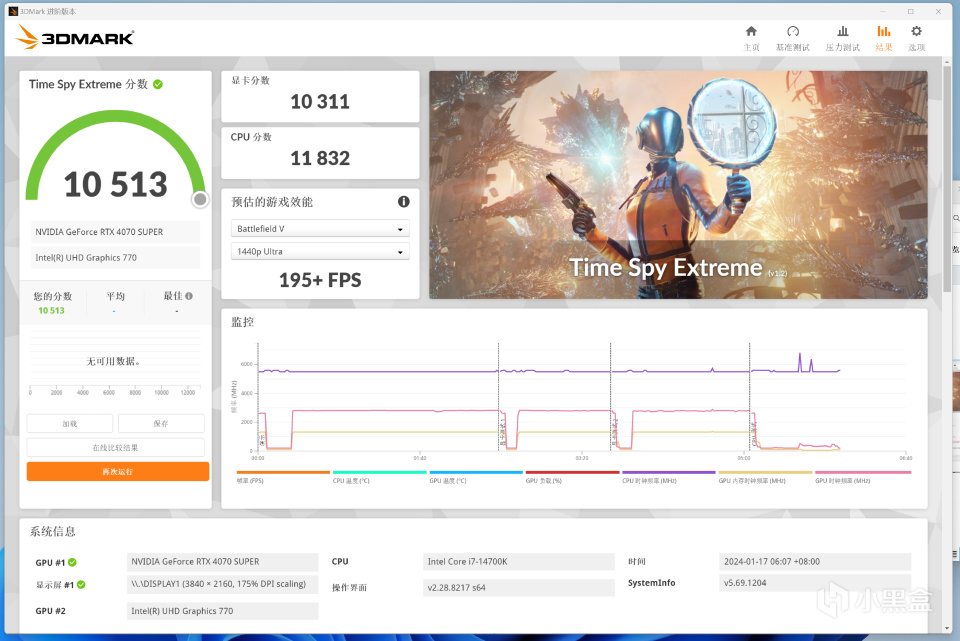Open the Battlefield V game dropdown
This screenshot has width=960, height=641.
[x=320, y=228]
